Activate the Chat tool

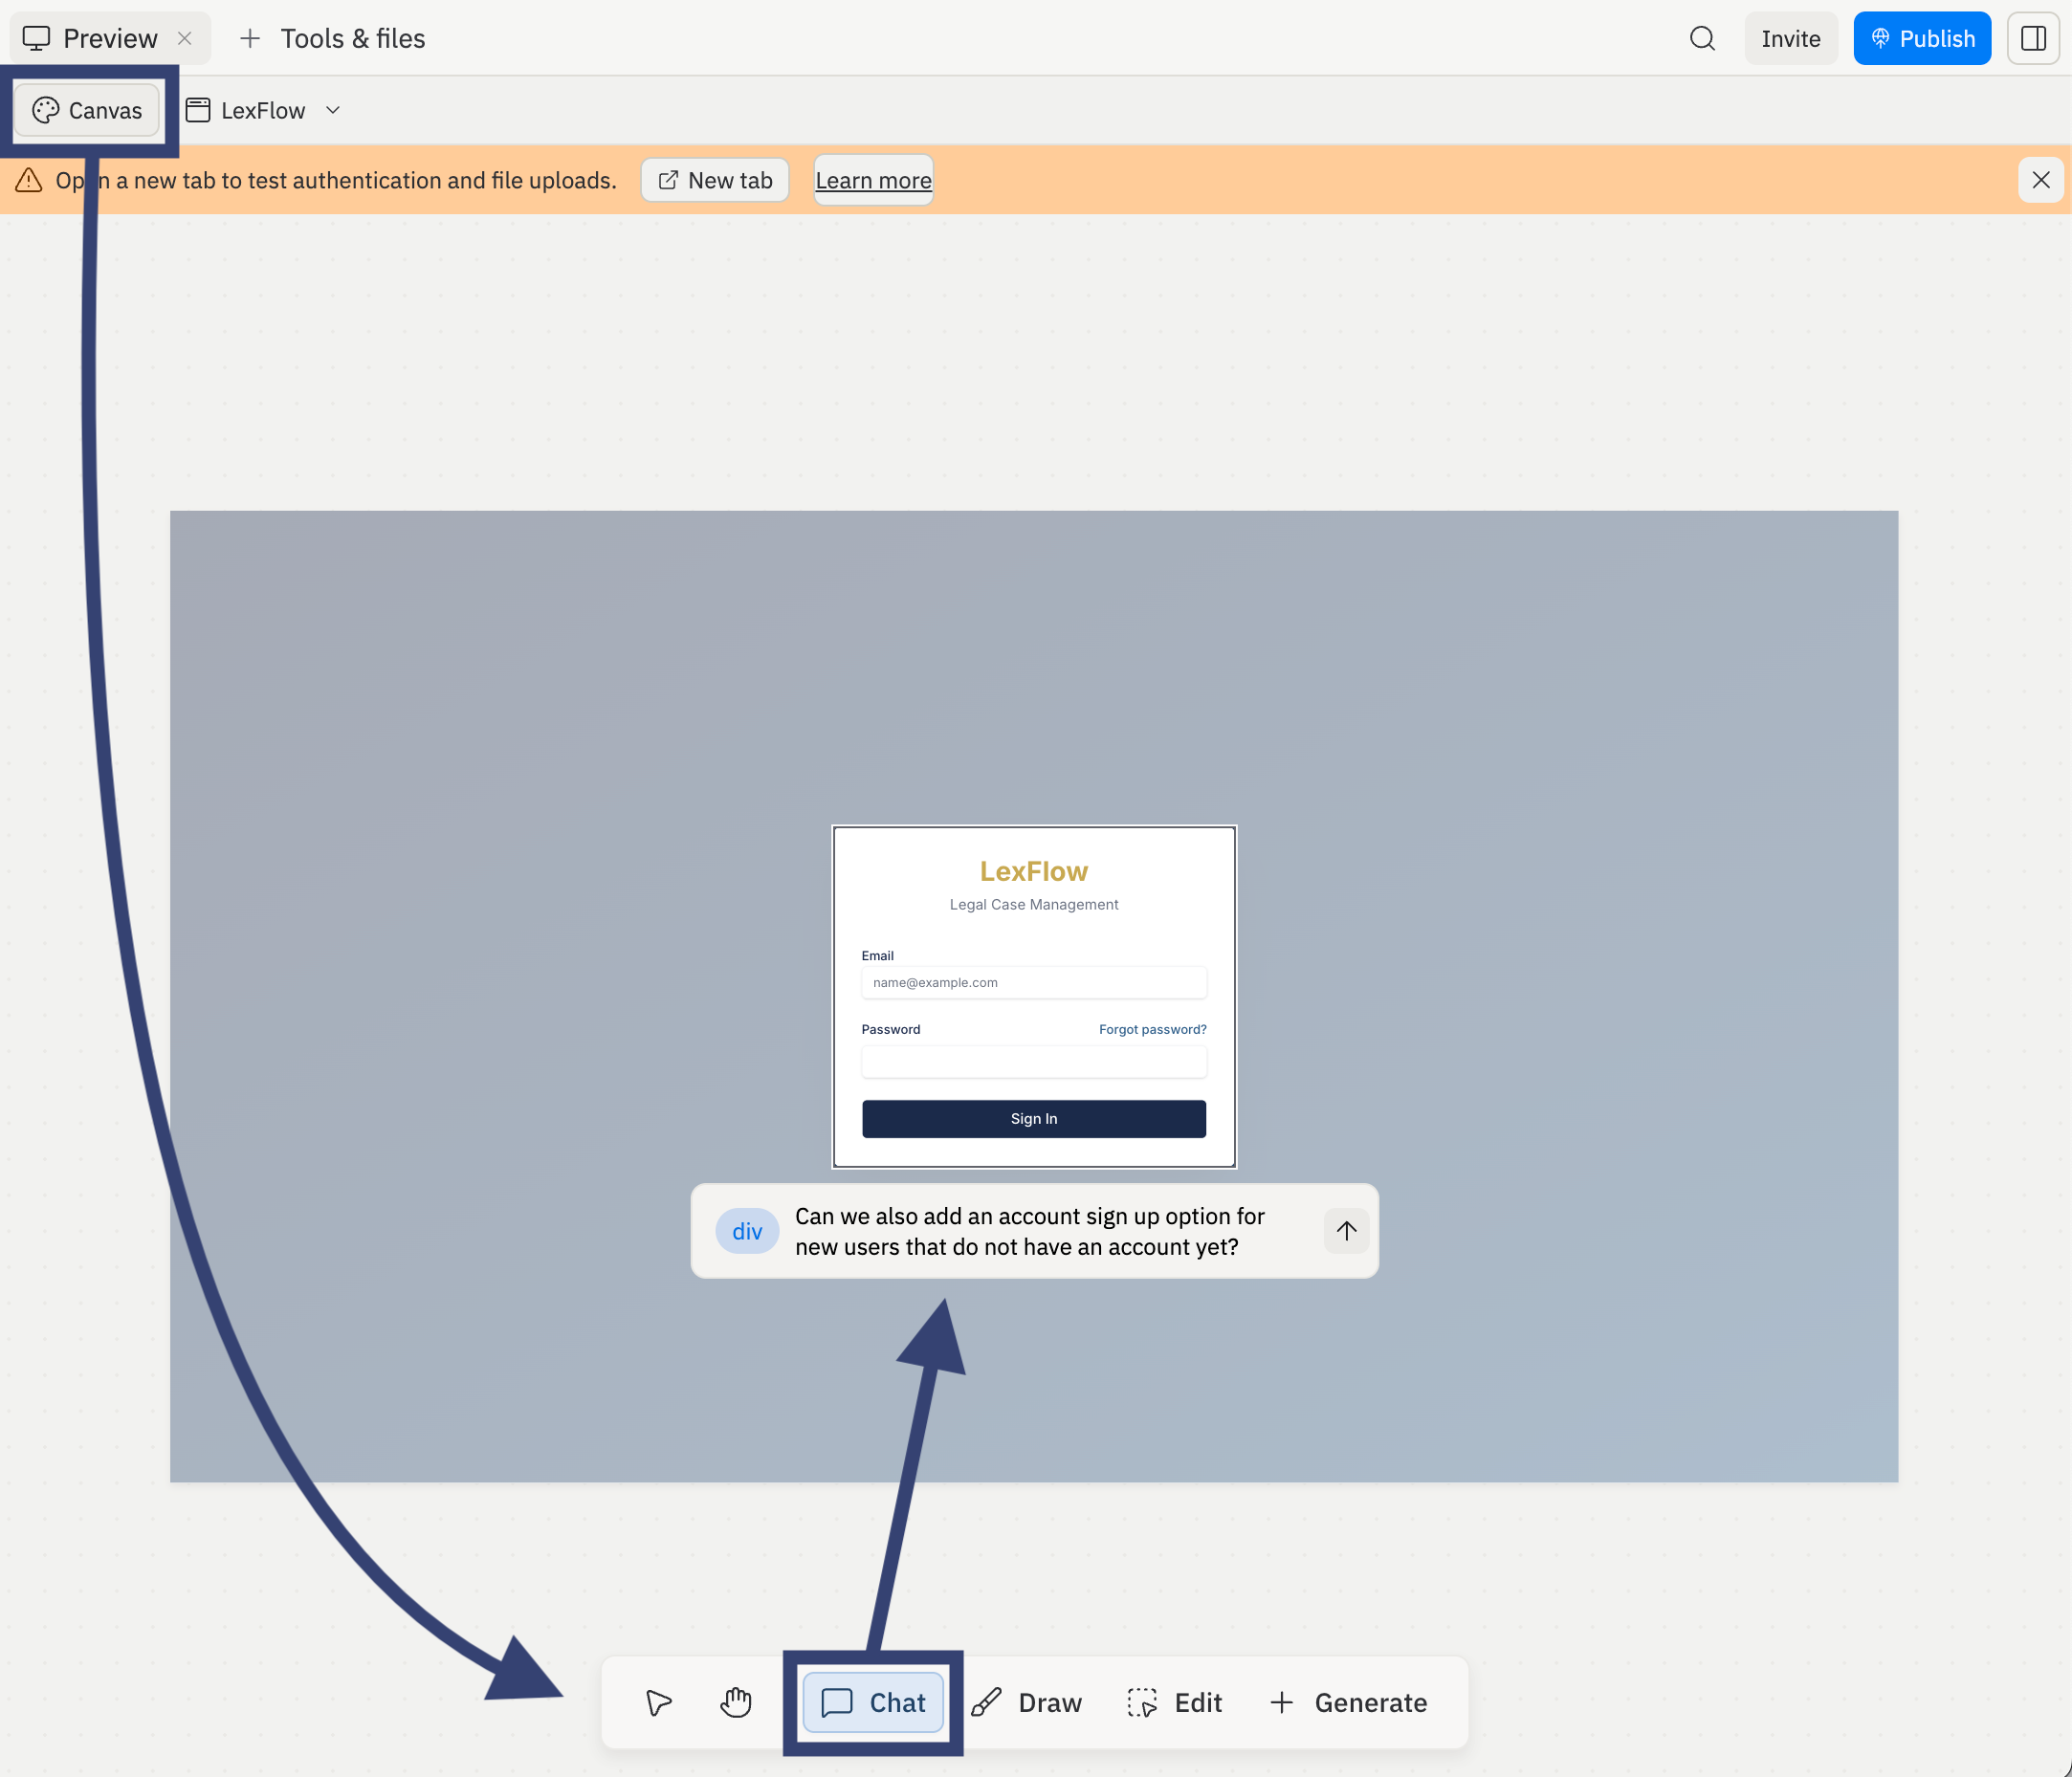point(873,1702)
